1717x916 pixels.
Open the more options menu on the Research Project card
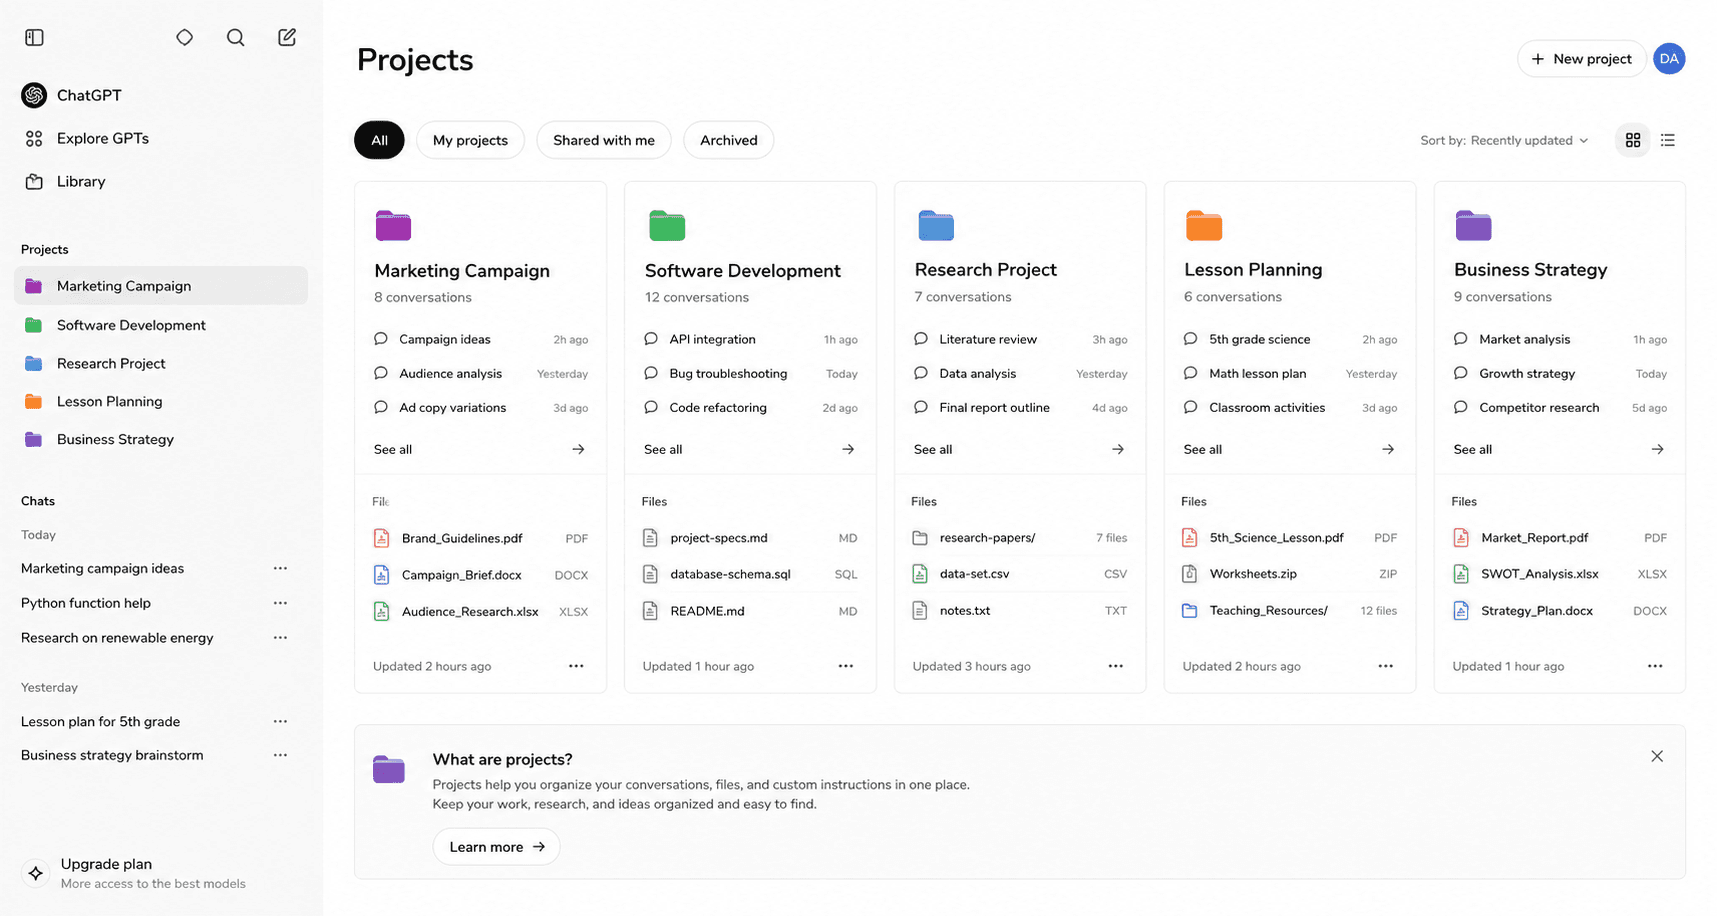[1116, 666]
